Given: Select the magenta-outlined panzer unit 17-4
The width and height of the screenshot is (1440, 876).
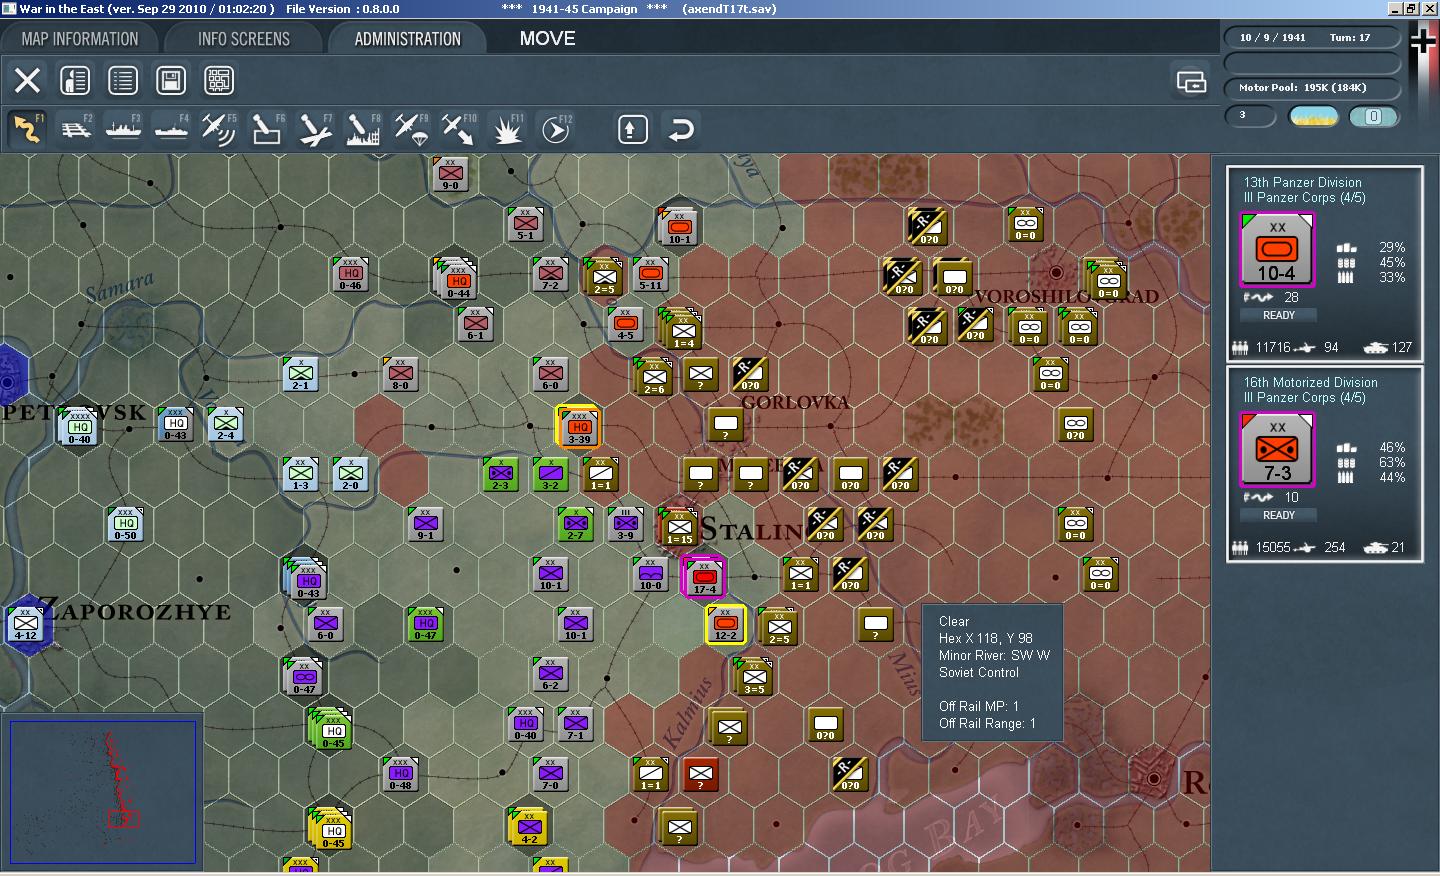Looking at the screenshot, I should click(x=703, y=576).
